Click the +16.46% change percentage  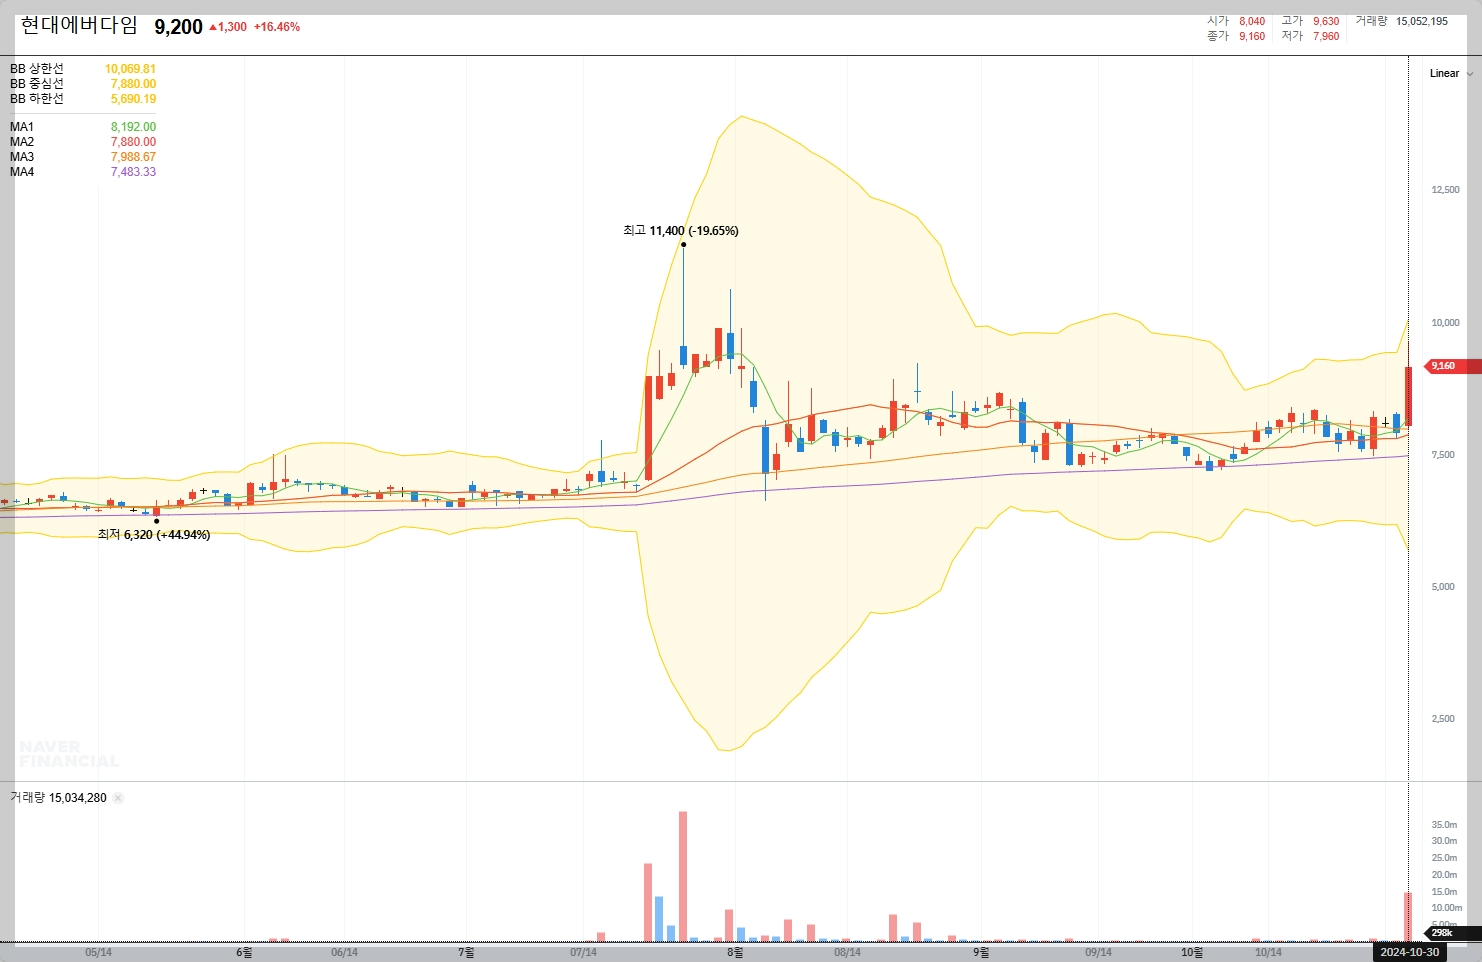[x=277, y=27]
